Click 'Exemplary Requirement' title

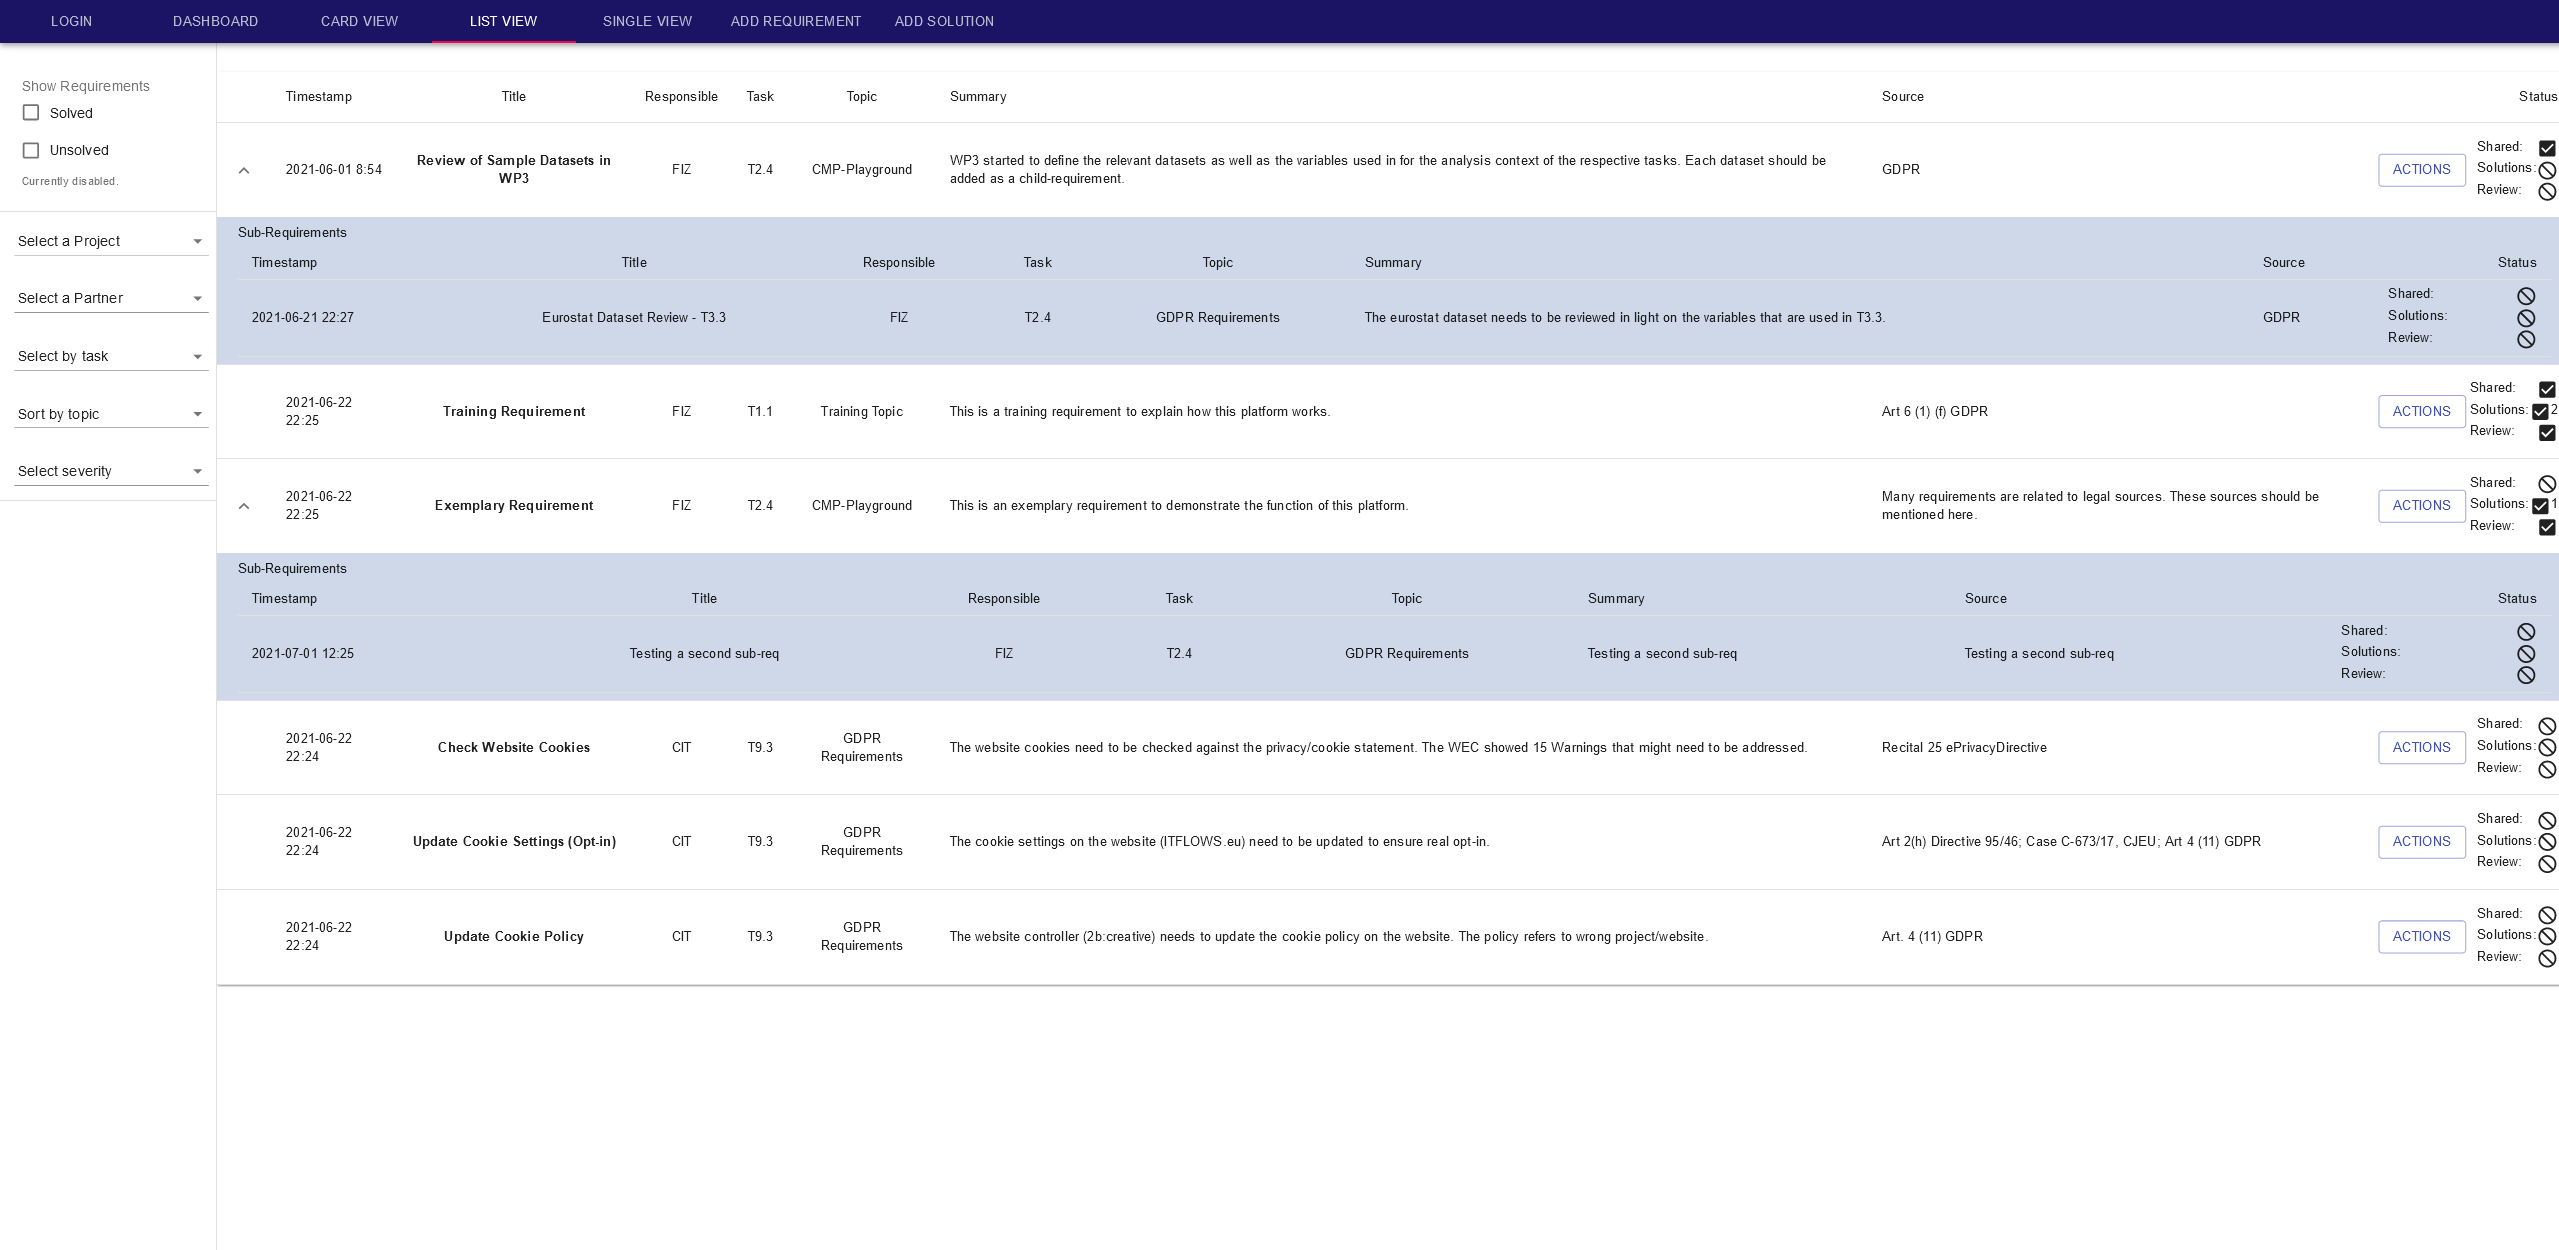(514, 506)
